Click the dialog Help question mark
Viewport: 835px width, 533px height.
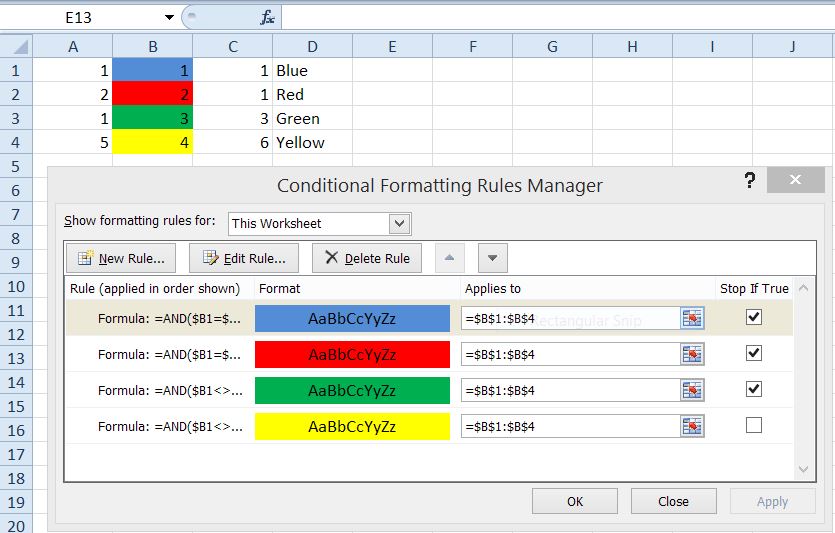pyautogui.click(x=749, y=181)
